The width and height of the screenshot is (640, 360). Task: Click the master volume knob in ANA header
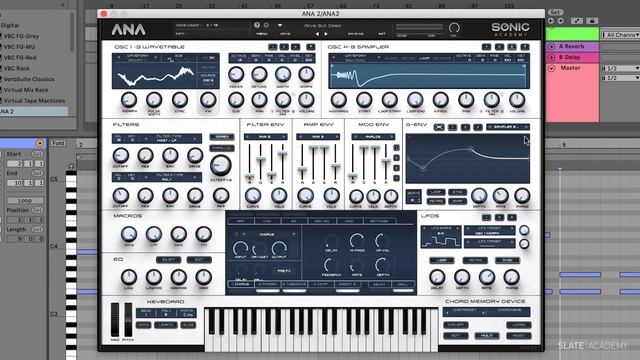454,28
